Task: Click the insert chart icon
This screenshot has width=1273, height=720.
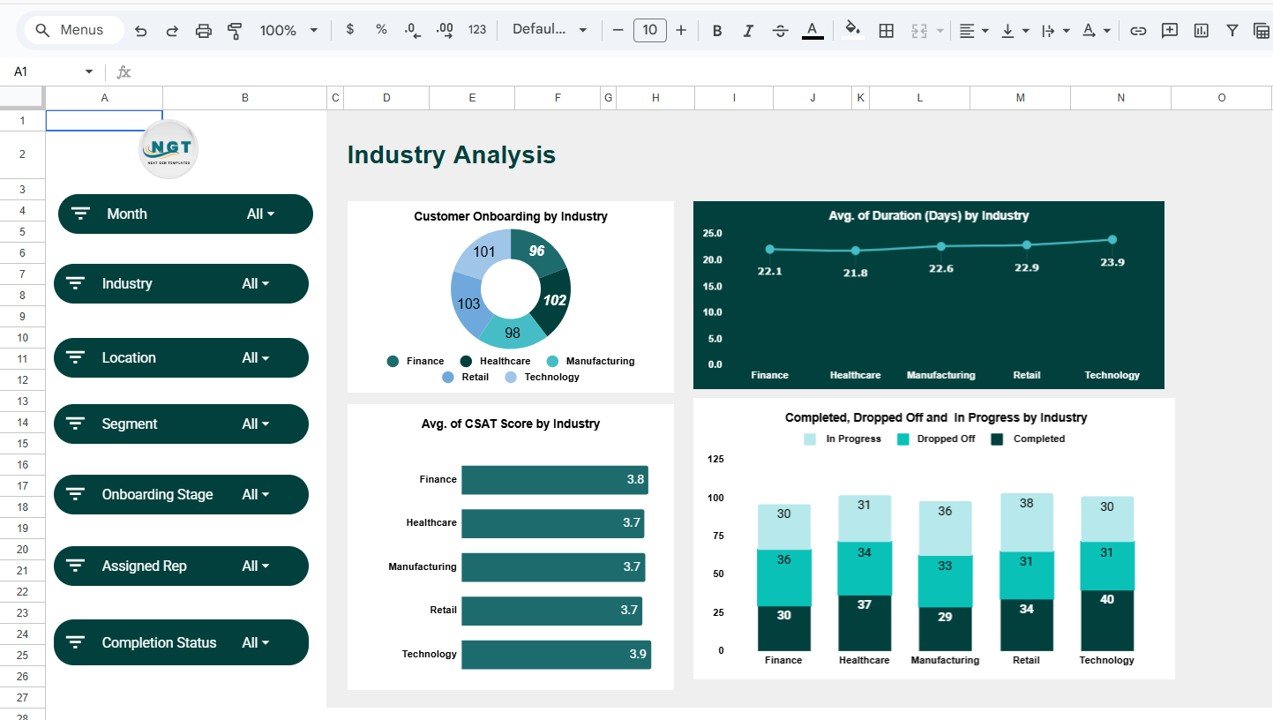Action: click(1201, 30)
